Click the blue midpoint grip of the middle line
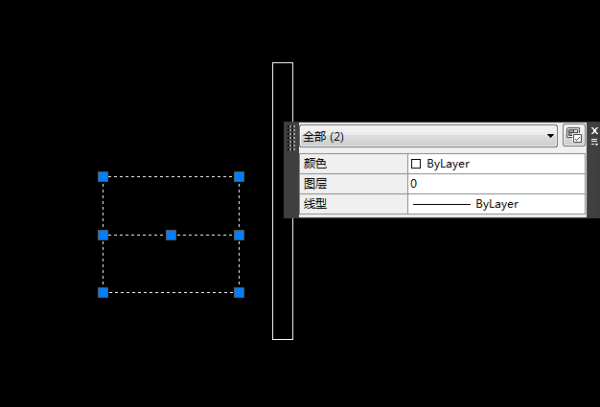 pos(171,235)
